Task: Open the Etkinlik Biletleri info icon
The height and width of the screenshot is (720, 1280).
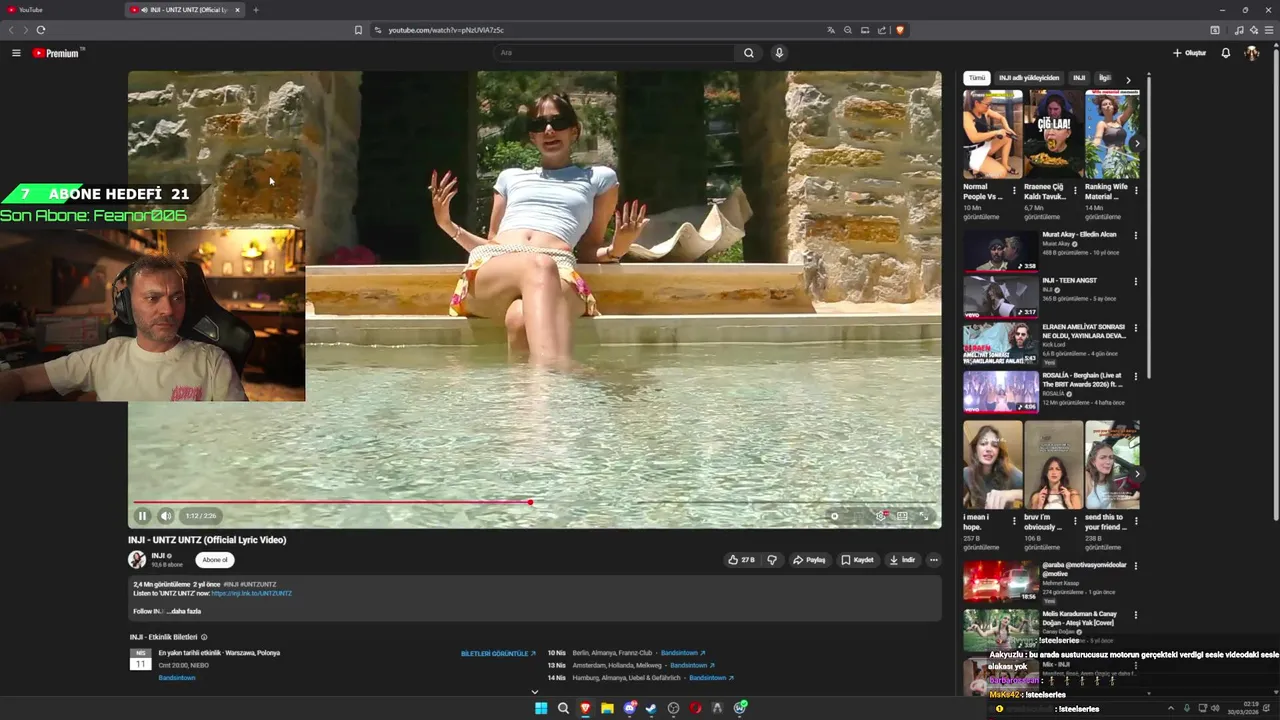Action: click(x=204, y=637)
